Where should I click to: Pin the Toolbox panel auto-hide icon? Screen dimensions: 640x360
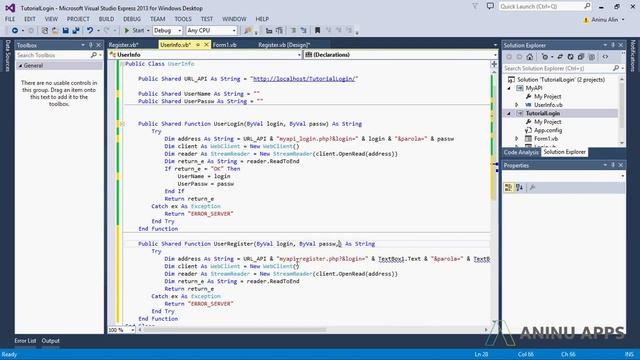click(91, 45)
